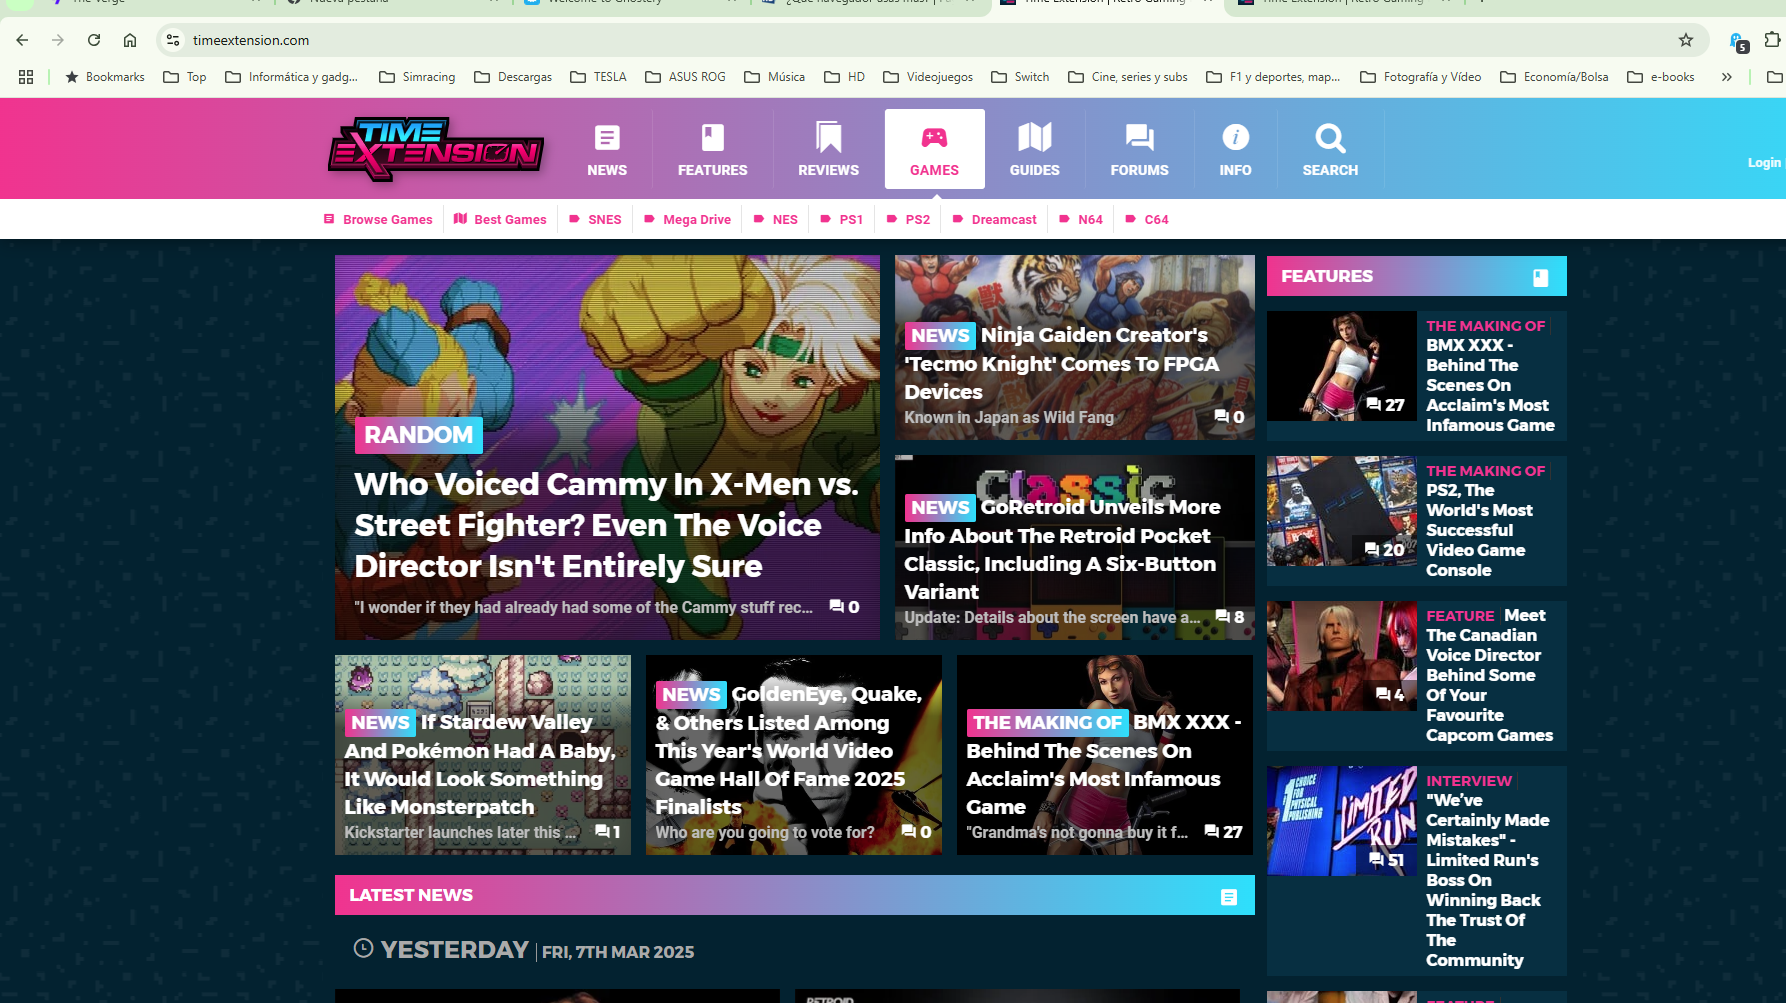The width and height of the screenshot is (1786, 1003).
Task: Go back with the browser back arrow
Action: pos(22,40)
